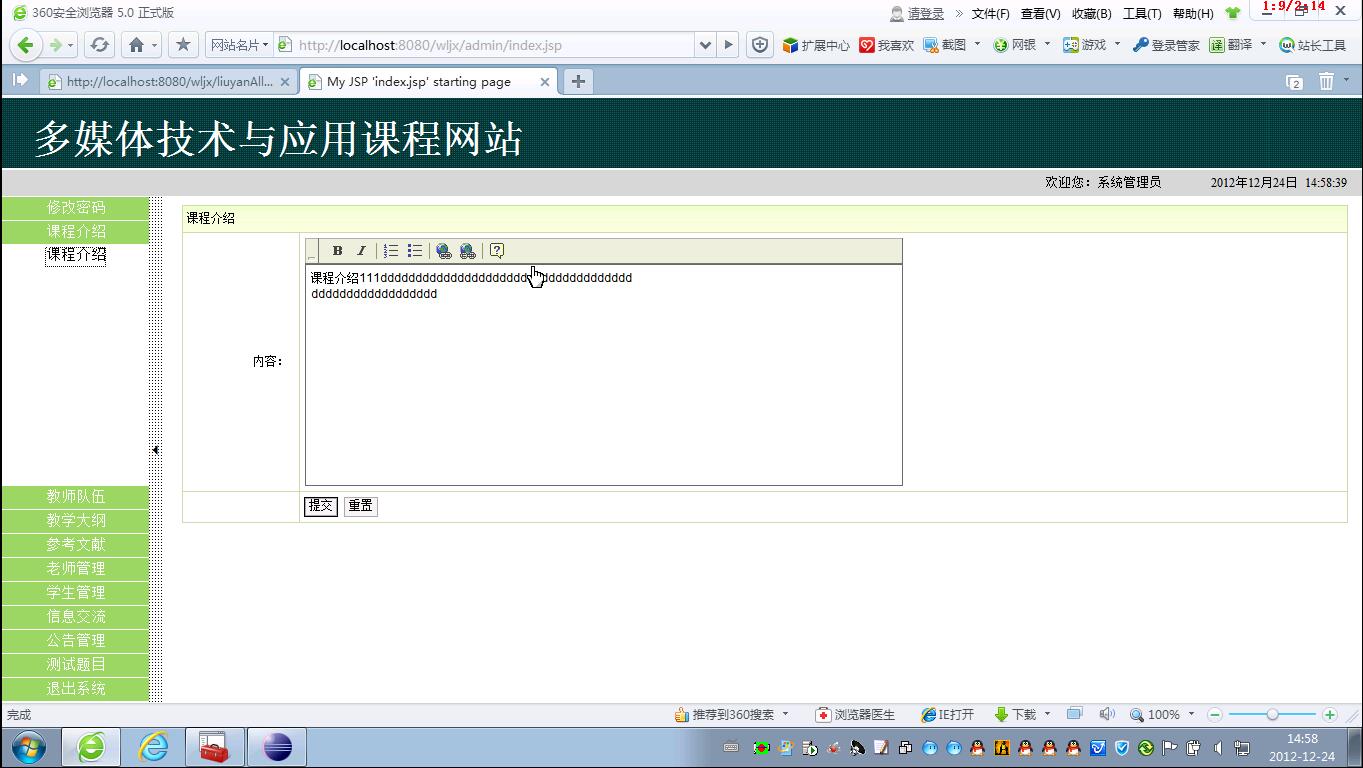Viewport: 1363px width, 768px height.
Task: Open the 100% zoom level dropdown
Action: pyautogui.click(x=1191, y=714)
